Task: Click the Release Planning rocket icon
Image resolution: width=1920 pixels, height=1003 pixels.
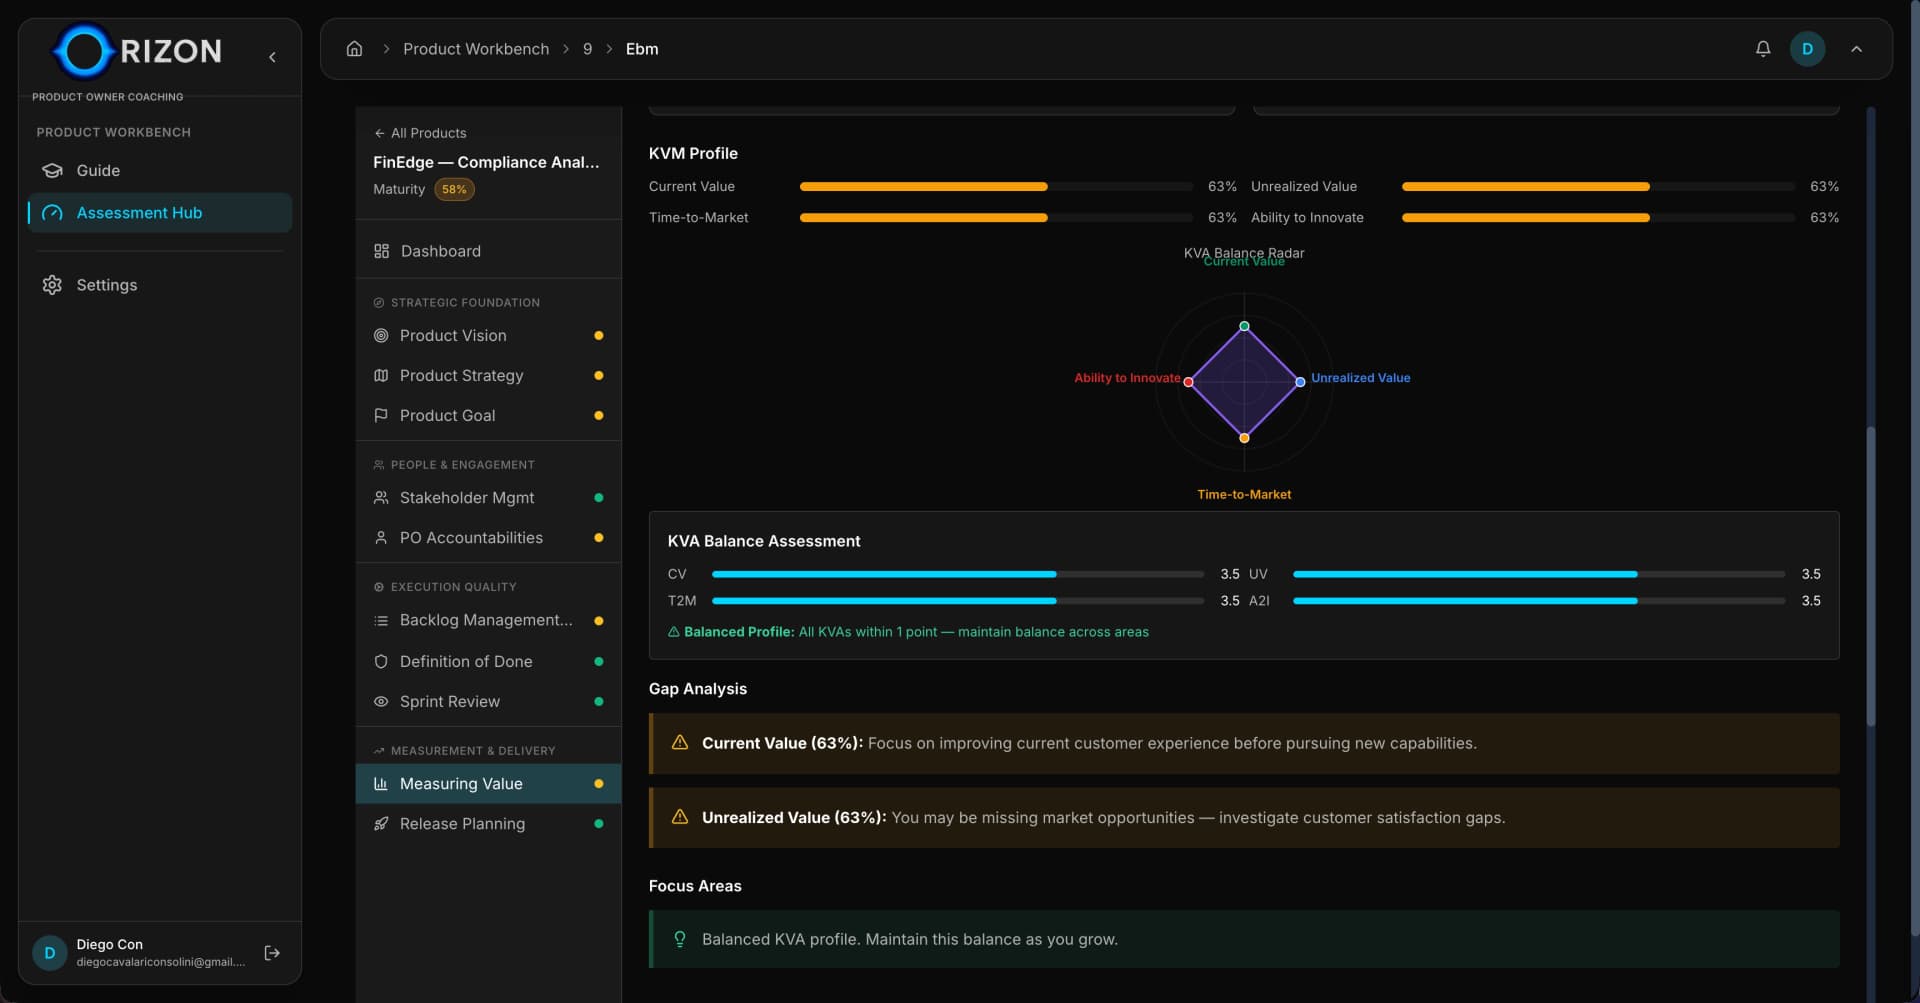Action: (381, 823)
